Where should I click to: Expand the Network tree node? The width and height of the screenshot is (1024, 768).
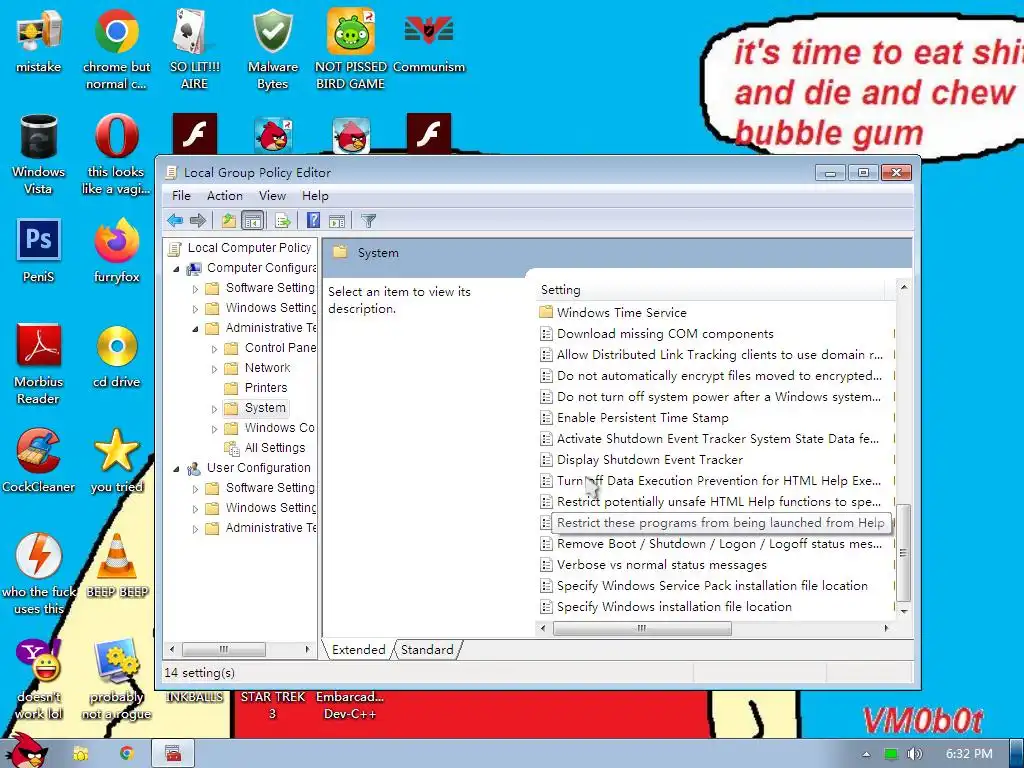coord(214,369)
